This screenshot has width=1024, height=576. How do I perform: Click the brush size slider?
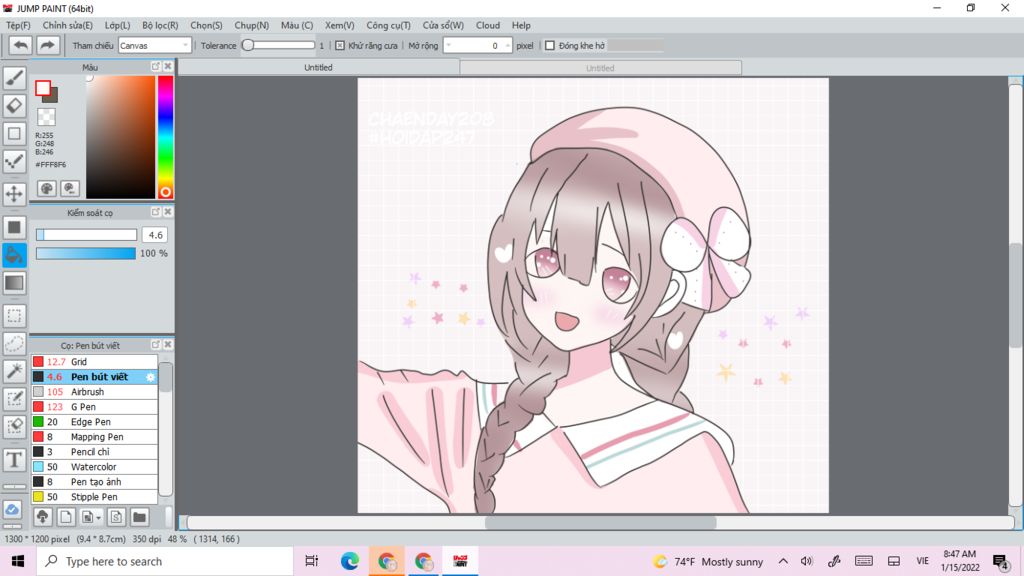tap(86, 235)
